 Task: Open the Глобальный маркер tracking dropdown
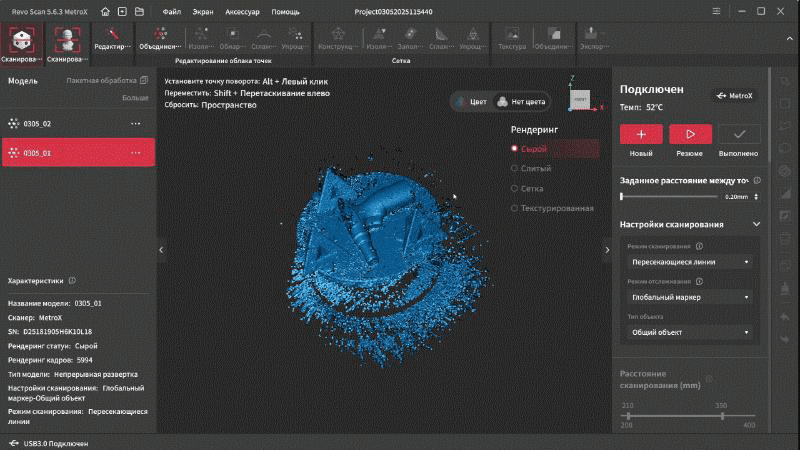tap(690, 297)
